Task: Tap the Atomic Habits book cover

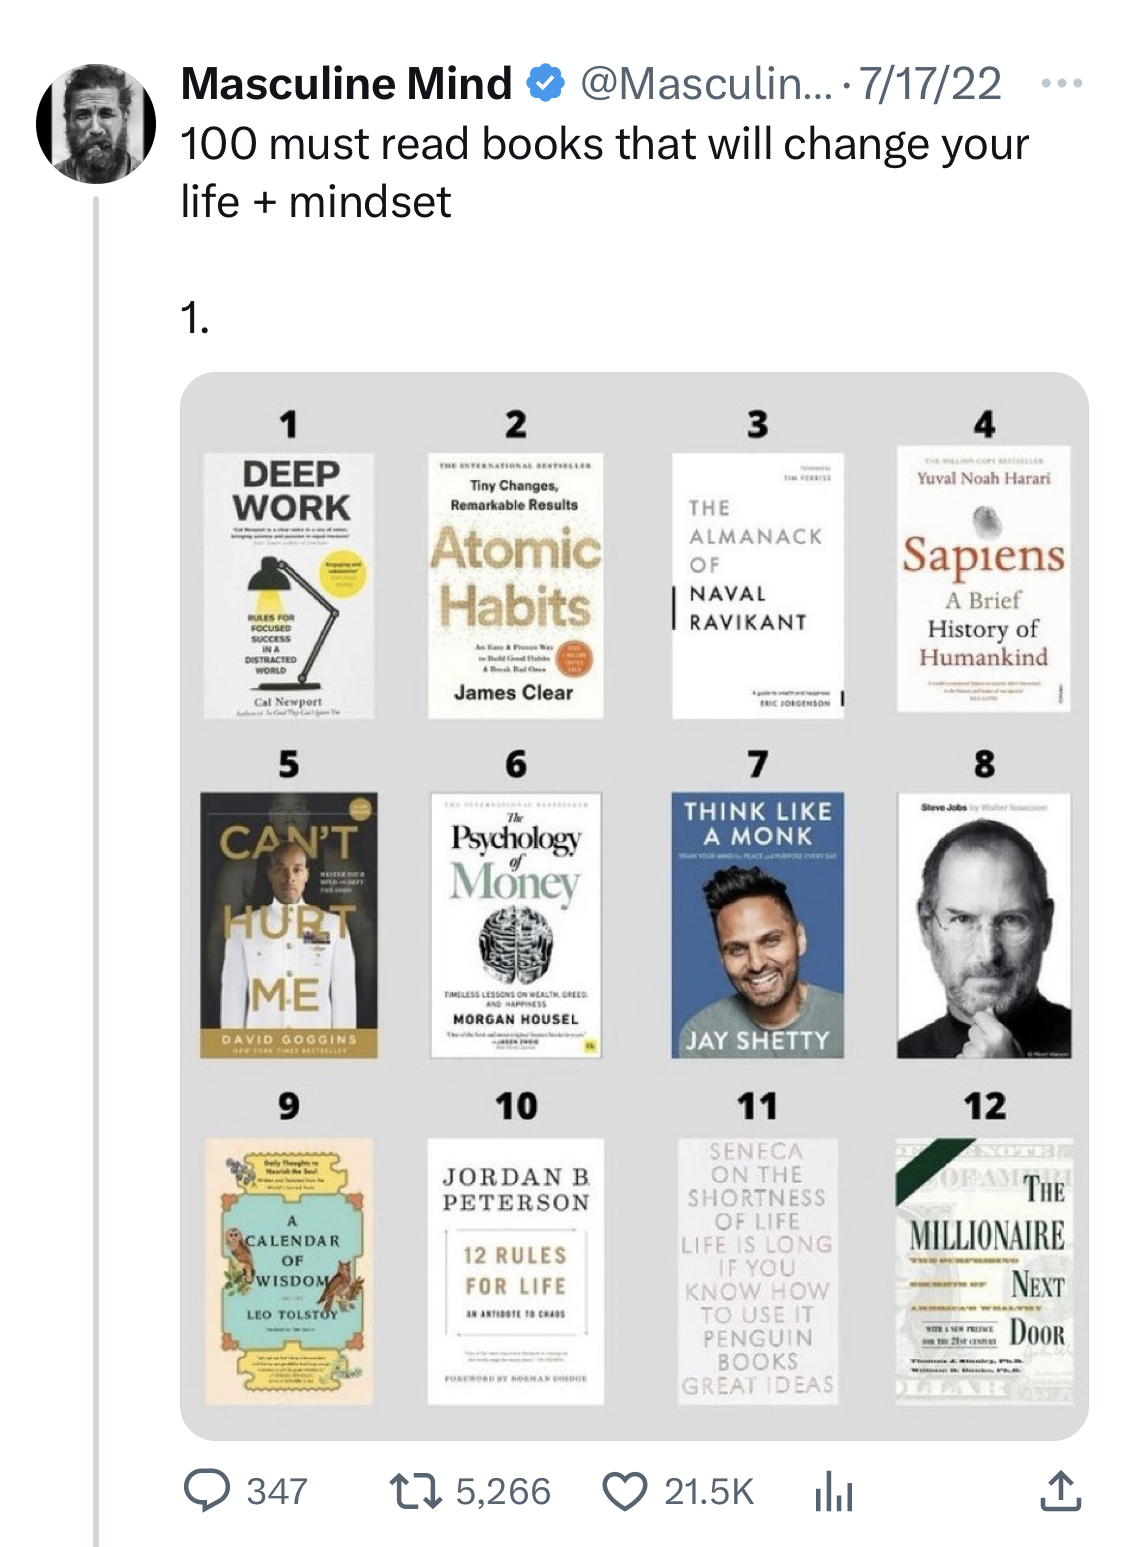Action: click(x=515, y=585)
